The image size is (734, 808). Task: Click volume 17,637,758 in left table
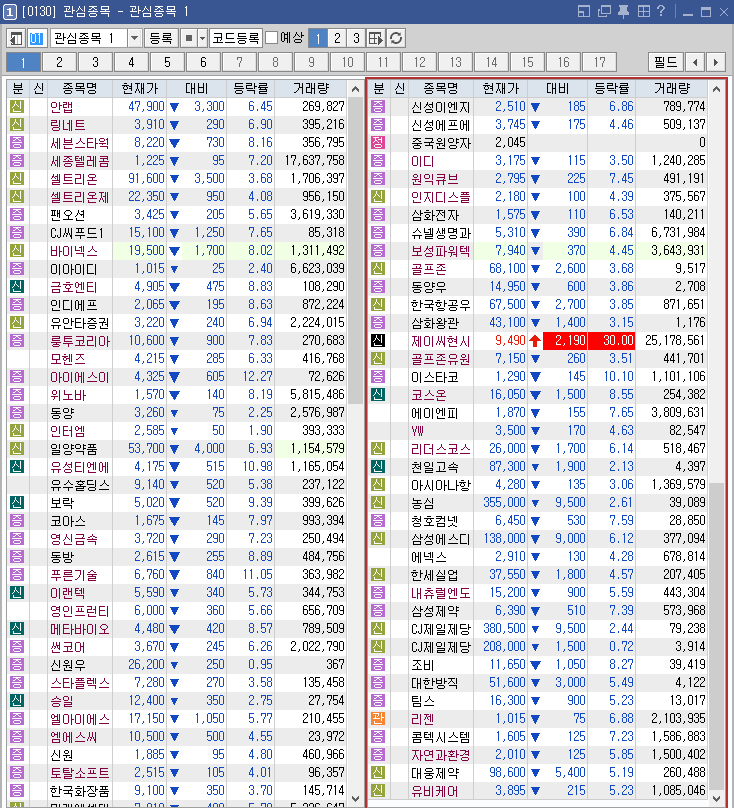314,161
